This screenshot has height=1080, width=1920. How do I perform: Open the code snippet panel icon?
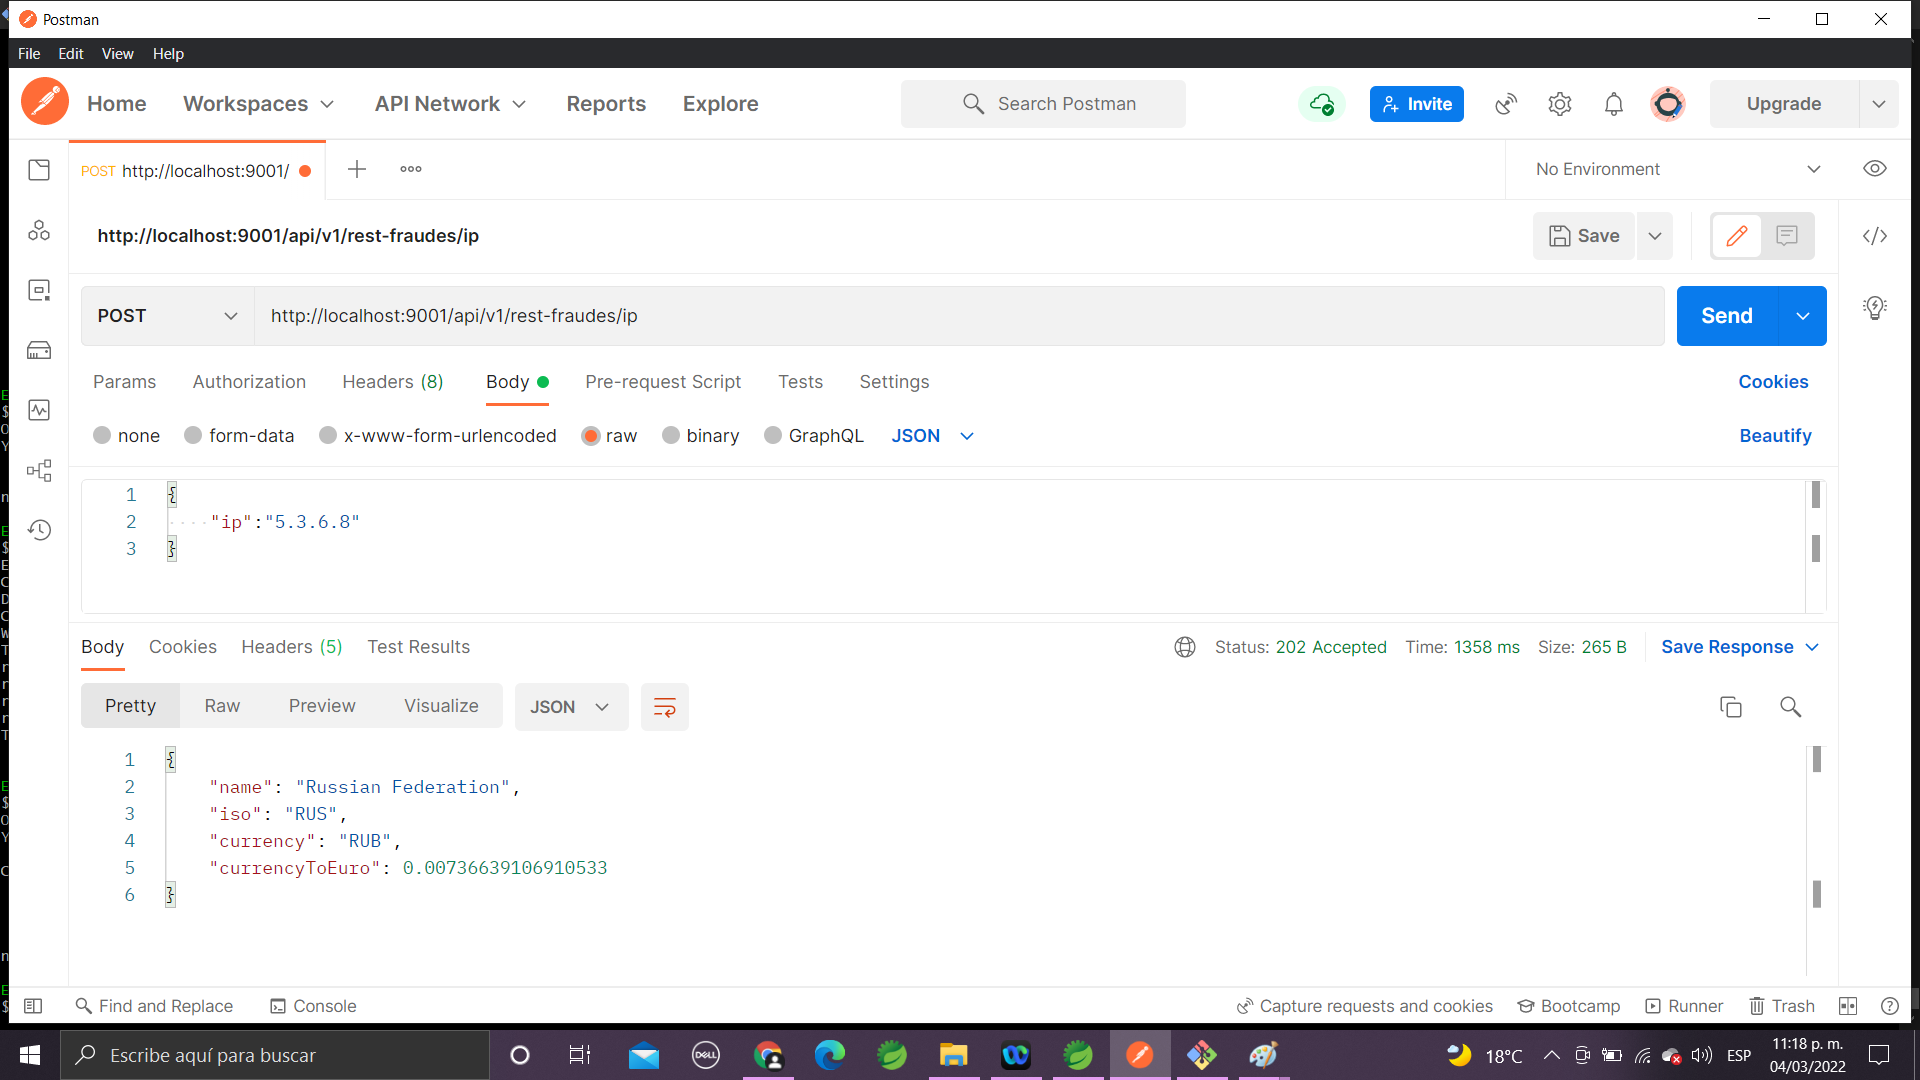point(1875,236)
